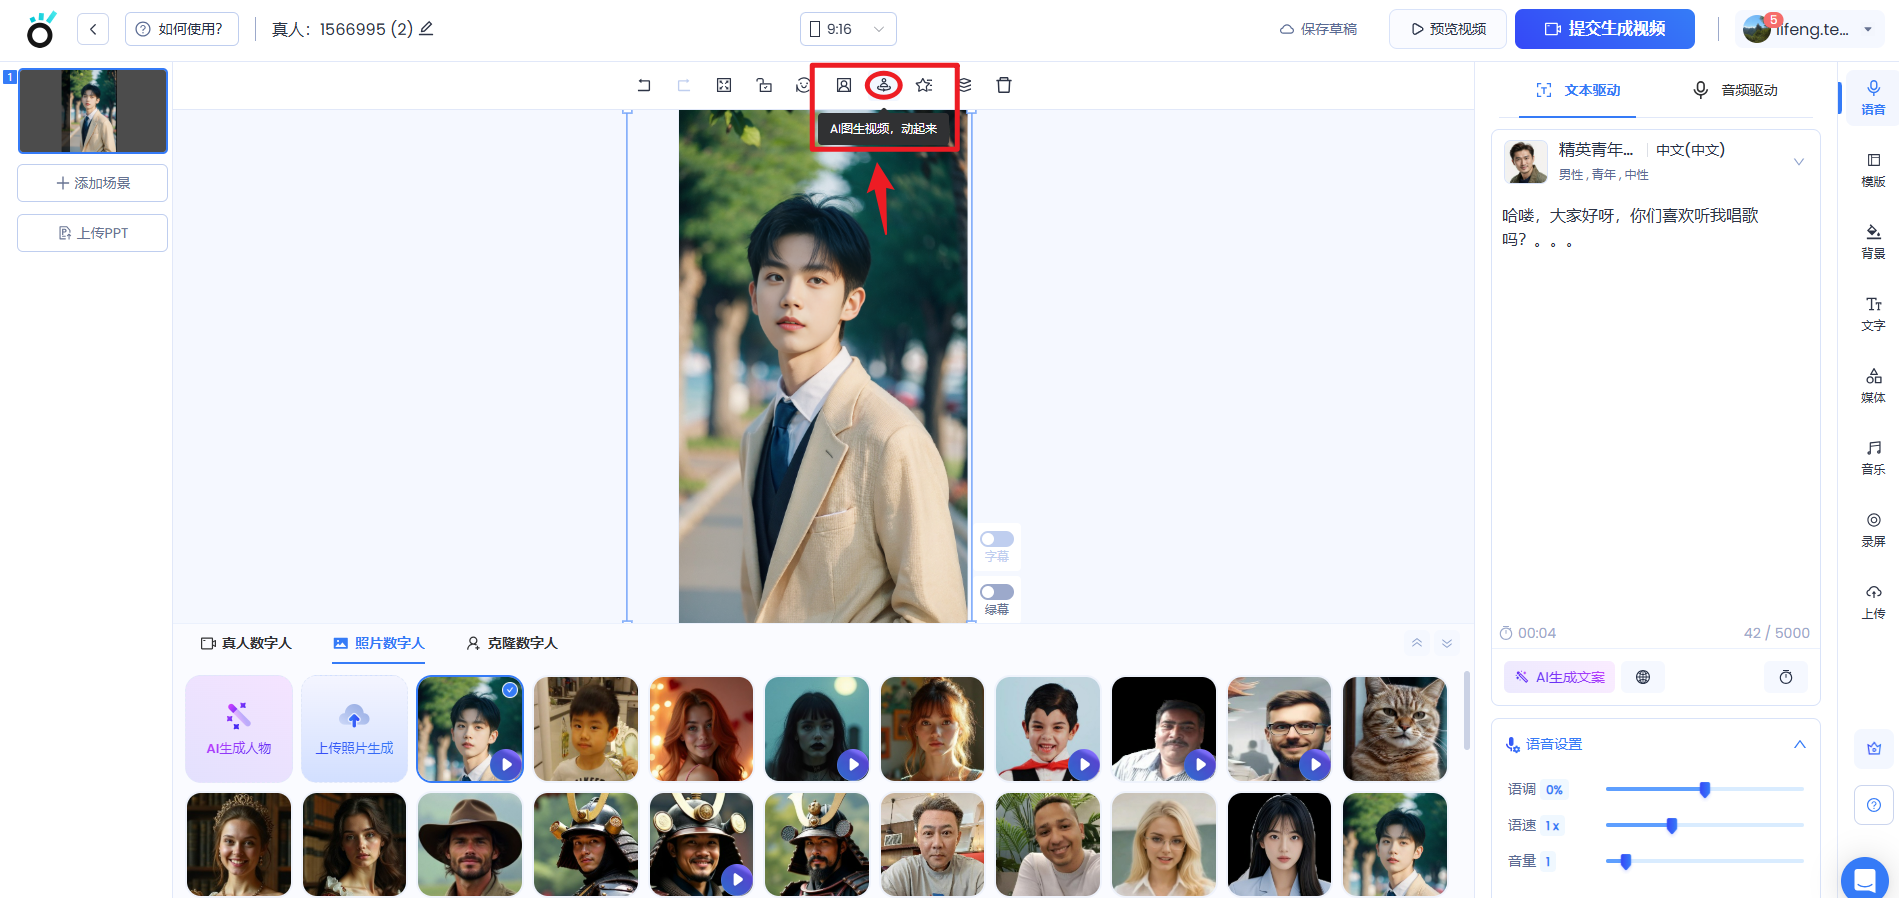Click the AI图生视频 animate icon
This screenshot has width=1899, height=898.
tap(884, 86)
